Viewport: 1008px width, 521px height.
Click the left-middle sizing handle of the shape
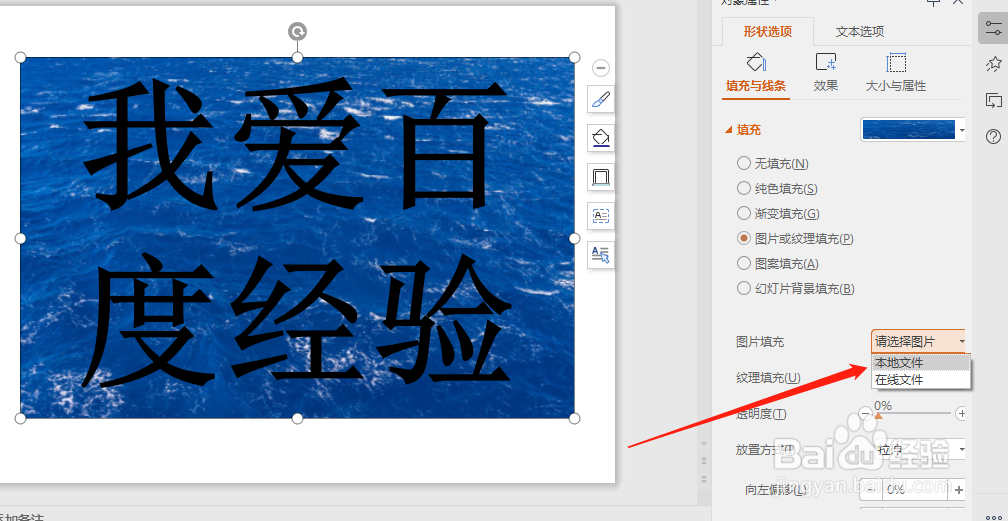[20, 239]
